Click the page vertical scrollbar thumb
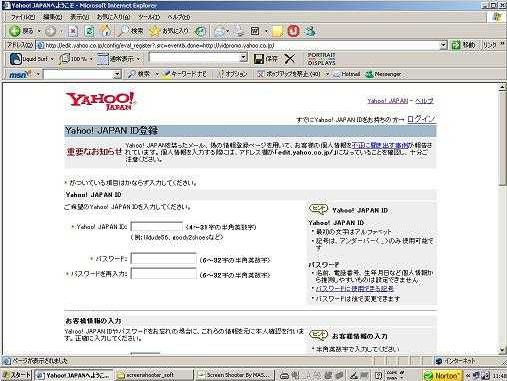507x381 pixels. 502,139
